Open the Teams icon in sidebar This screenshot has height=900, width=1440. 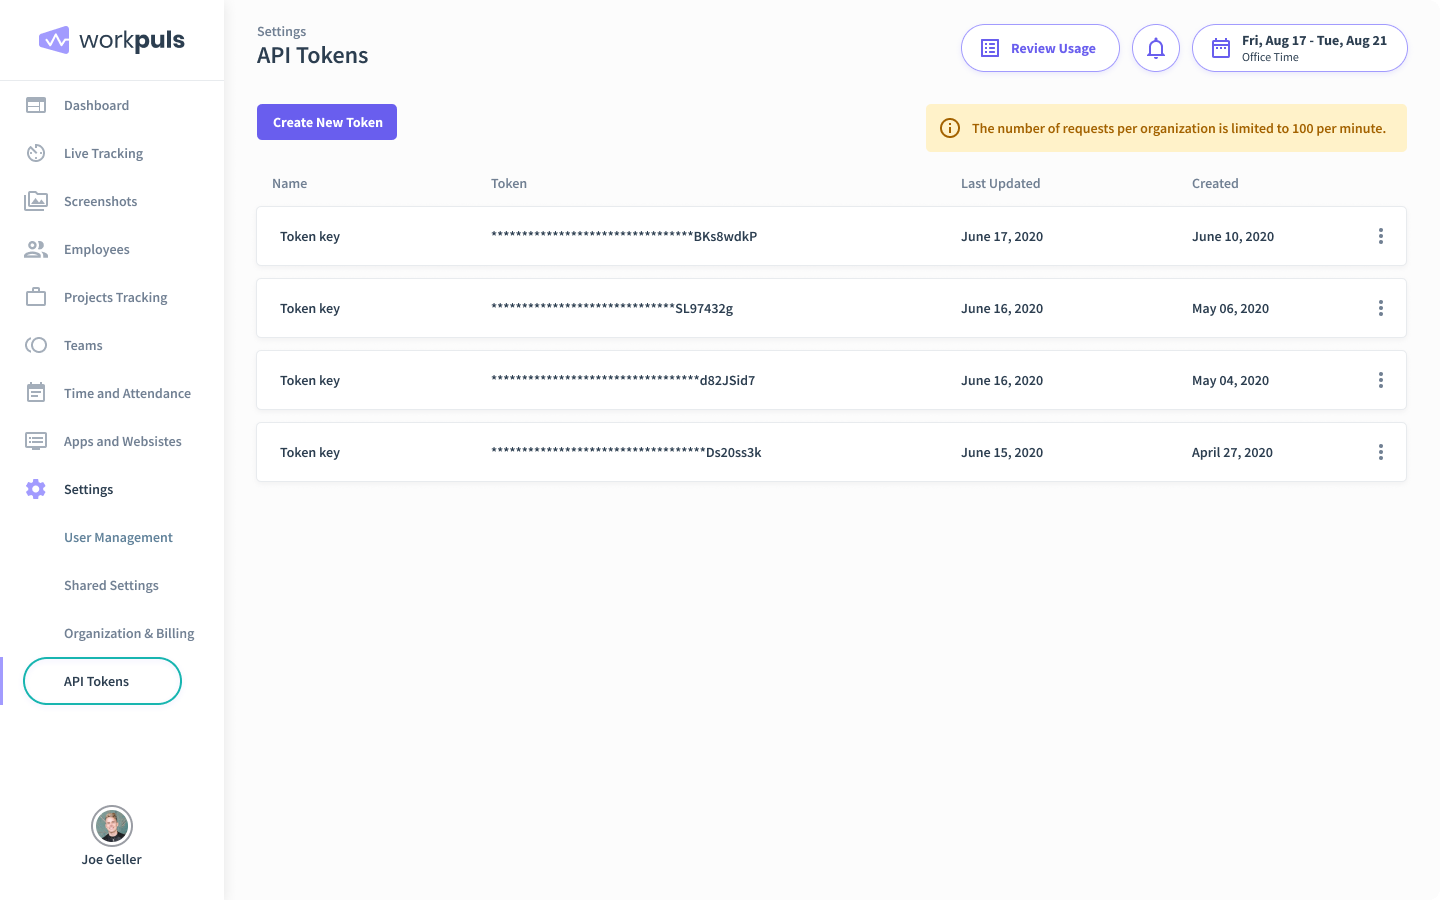(x=36, y=345)
